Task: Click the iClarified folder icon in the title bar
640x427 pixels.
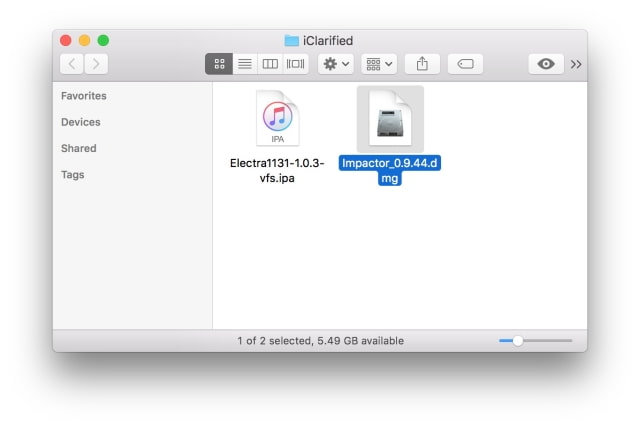Action: pyautogui.click(x=291, y=40)
